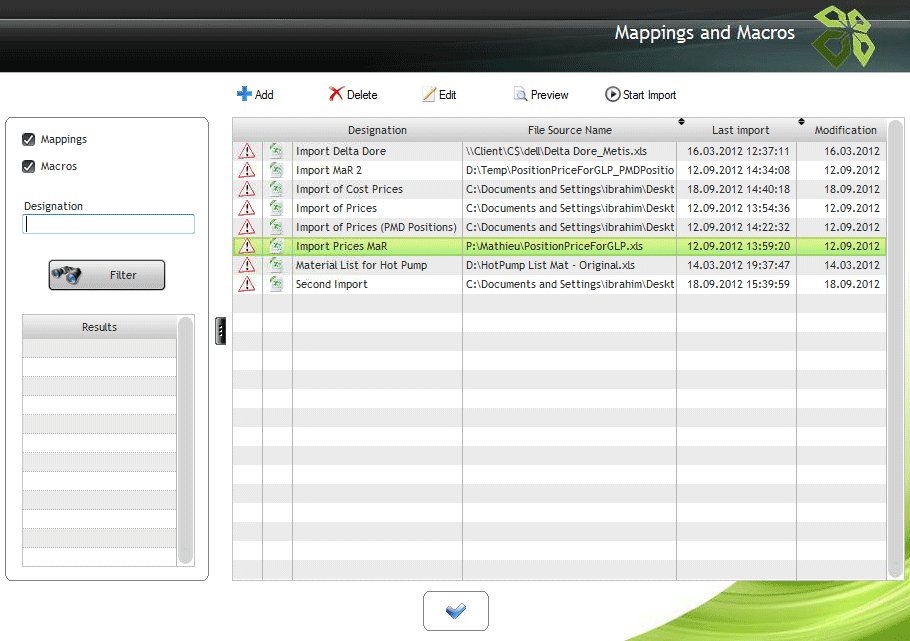Toggle the Macros checkbox
The width and height of the screenshot is (910, 641).
pyautogui.click(x=29, y=166)
